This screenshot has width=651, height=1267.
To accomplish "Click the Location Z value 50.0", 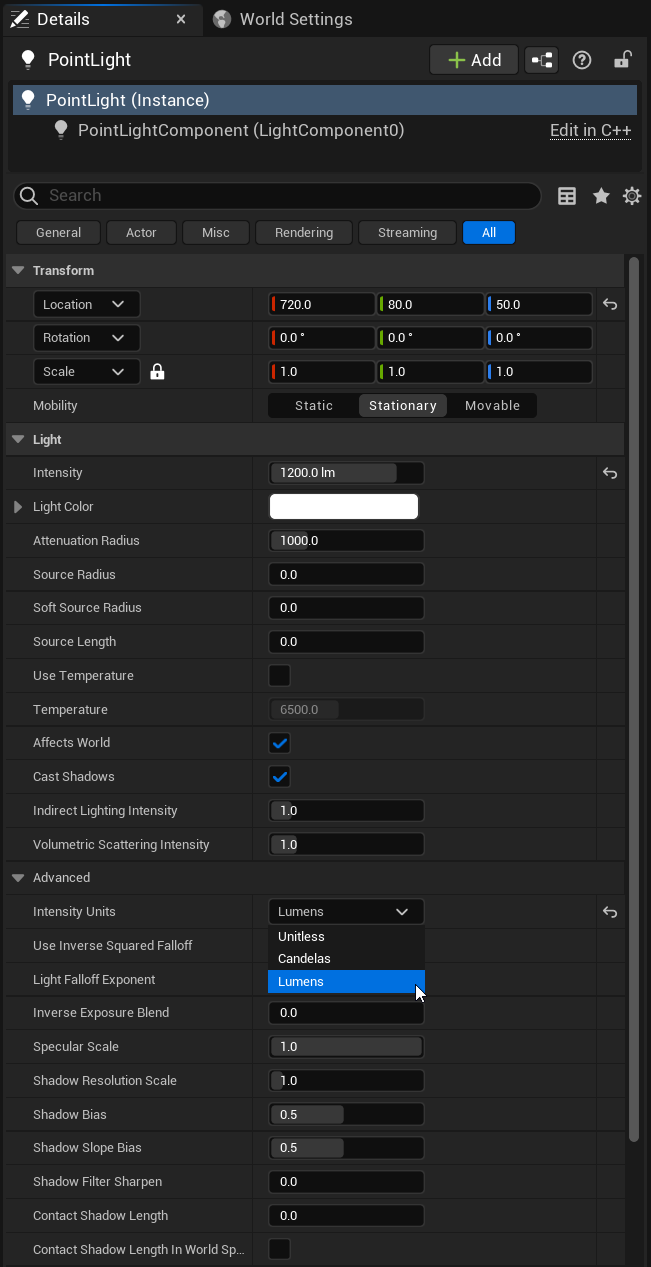I will (x=539, y=305).
